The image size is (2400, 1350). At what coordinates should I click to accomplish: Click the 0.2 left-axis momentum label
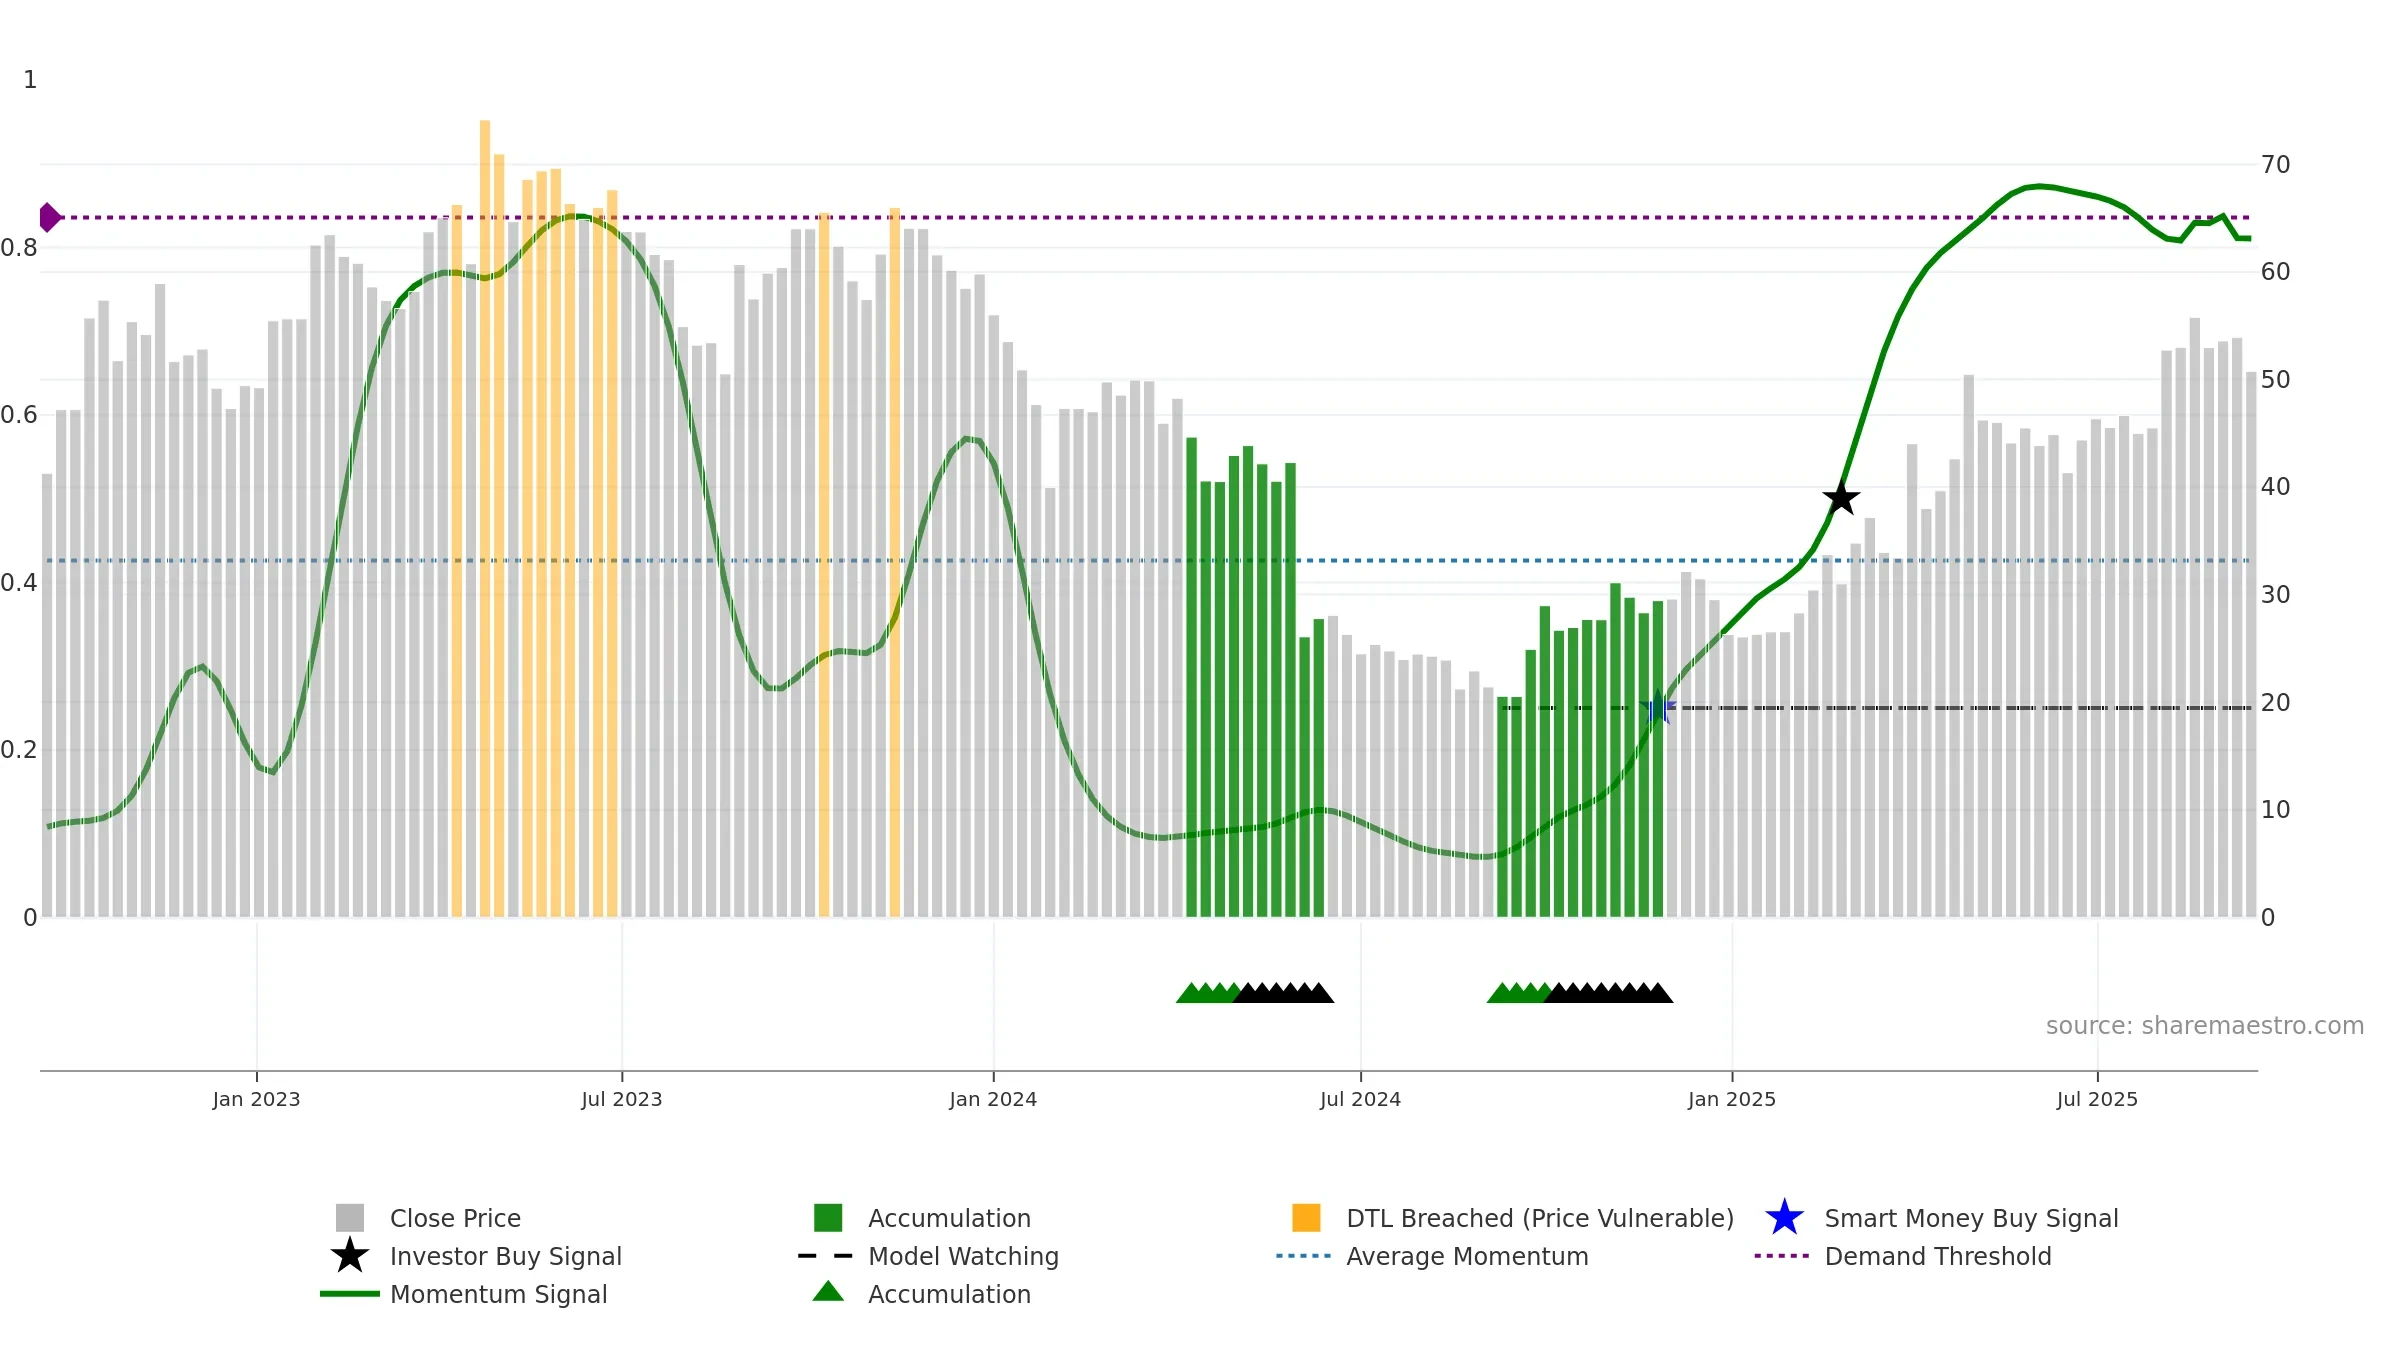tap(19, 750)
